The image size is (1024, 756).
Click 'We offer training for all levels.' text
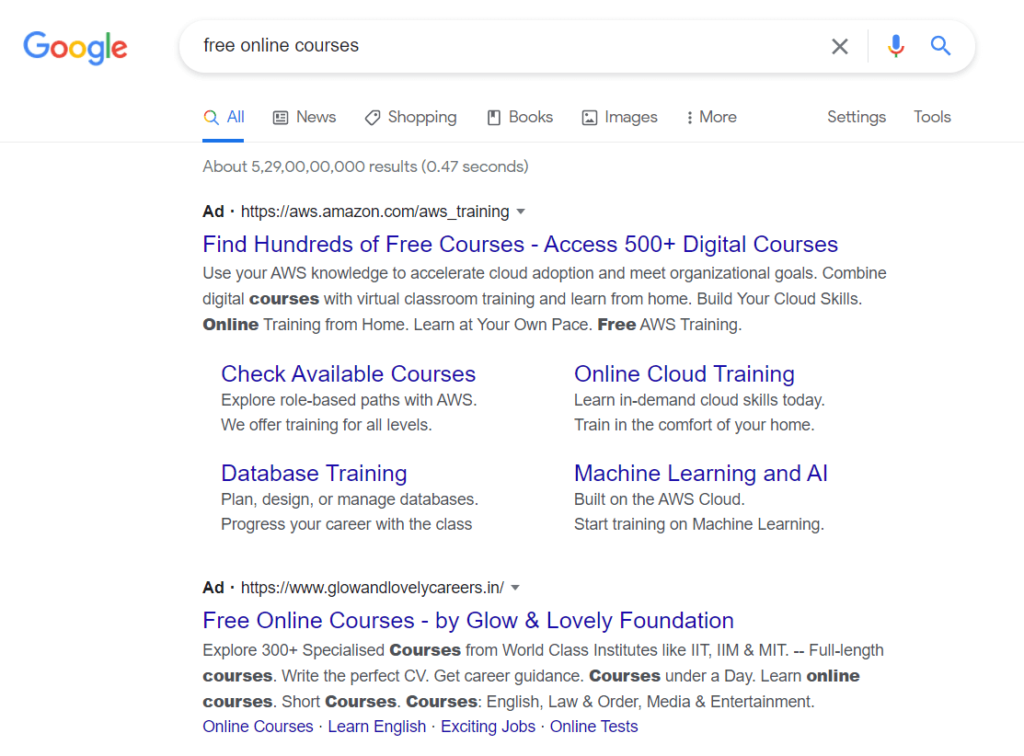click(327, 425)
